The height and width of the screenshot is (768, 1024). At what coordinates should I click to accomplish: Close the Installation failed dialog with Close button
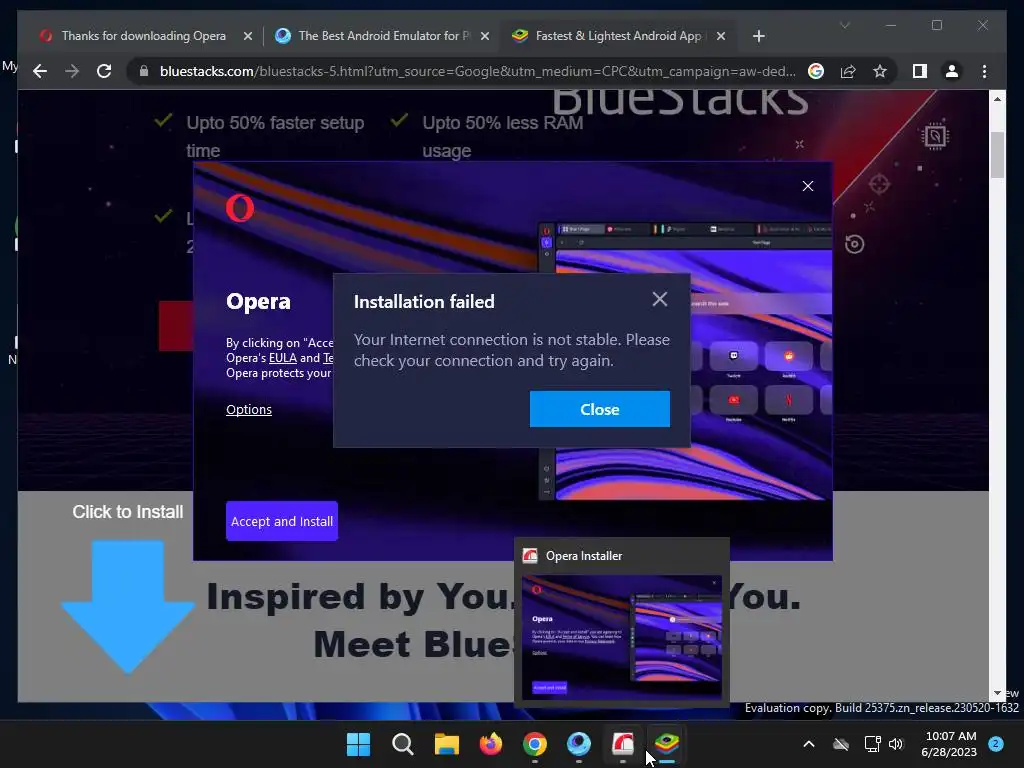pyautogui.click(x=600, y=409)
